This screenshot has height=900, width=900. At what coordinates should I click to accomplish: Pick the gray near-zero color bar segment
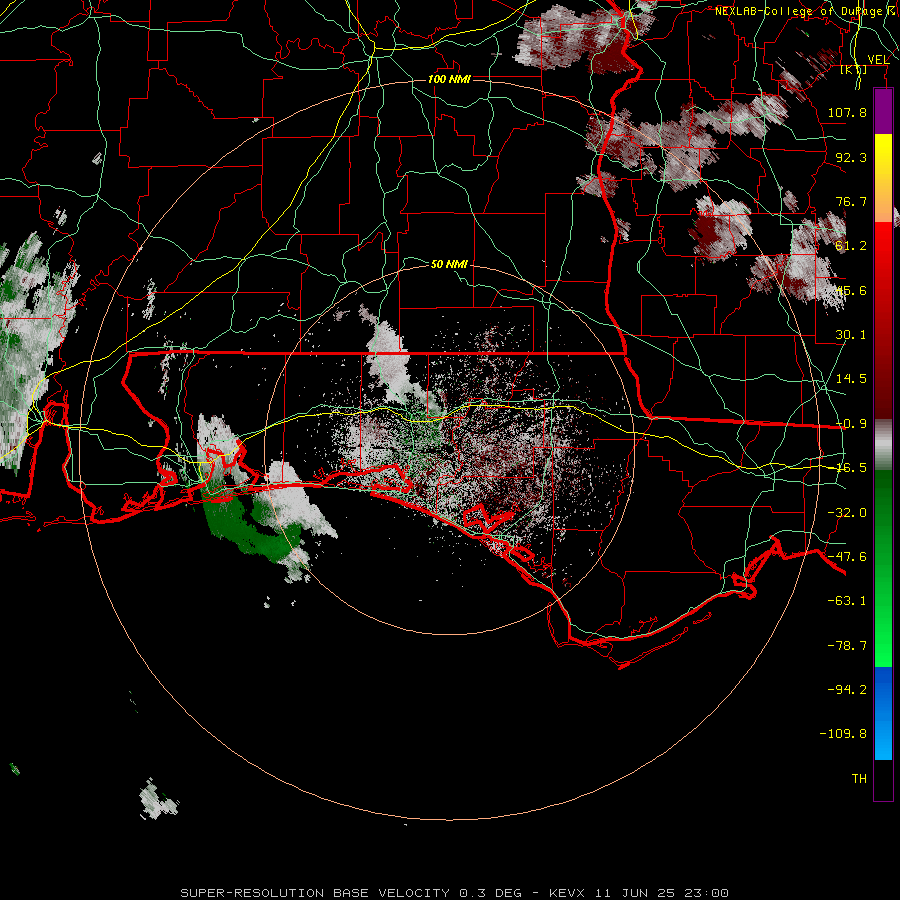click(883, 445)
